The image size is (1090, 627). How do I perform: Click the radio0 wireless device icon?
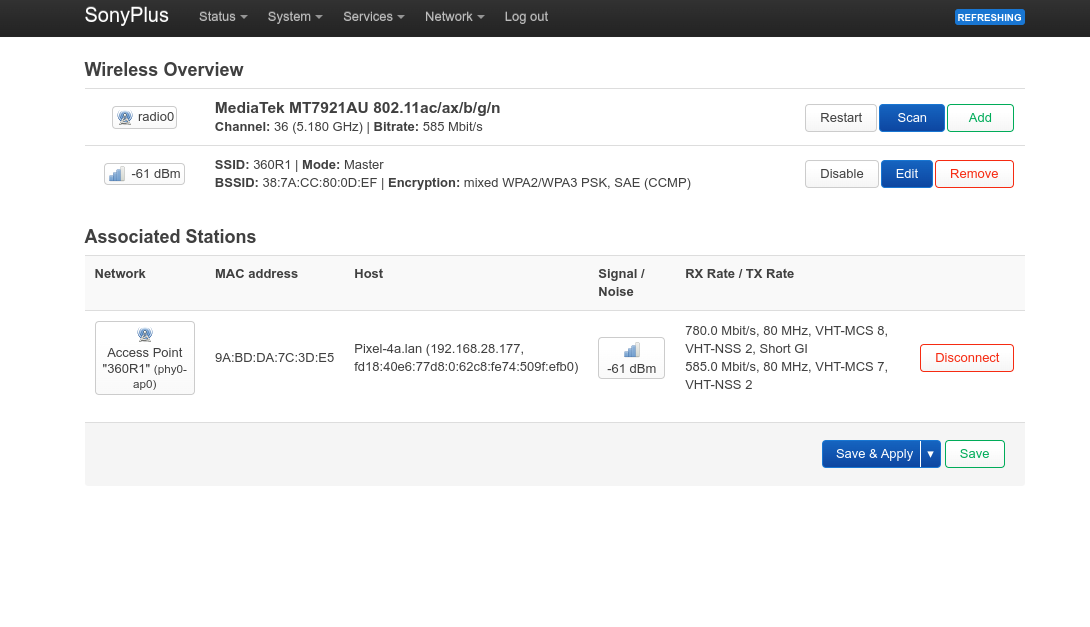[125, 117]
